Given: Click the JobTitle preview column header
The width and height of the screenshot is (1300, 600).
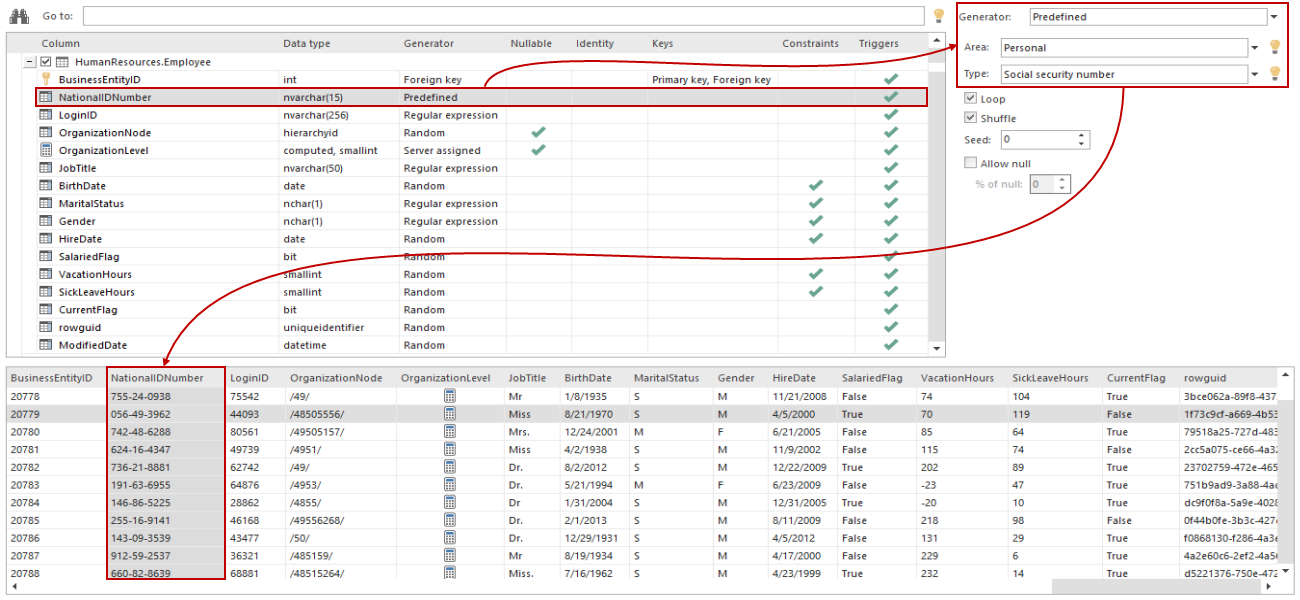Looking at the screenshot, I should tap(526, 378).
